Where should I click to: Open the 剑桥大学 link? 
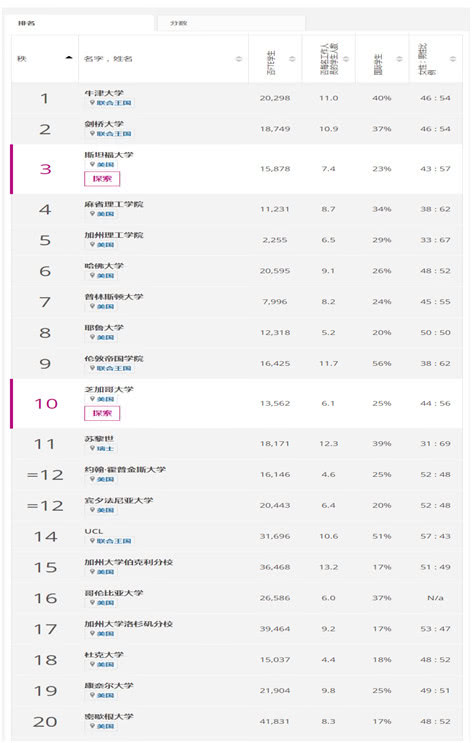[x=104, y=124]
